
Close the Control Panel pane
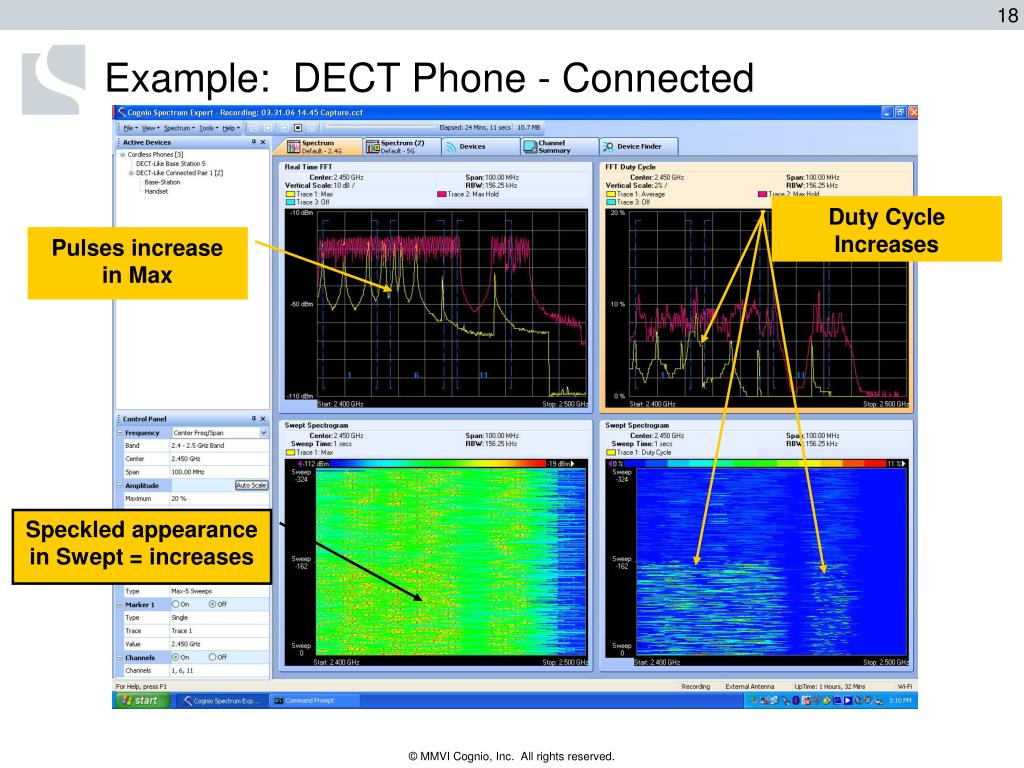[263, 419]
